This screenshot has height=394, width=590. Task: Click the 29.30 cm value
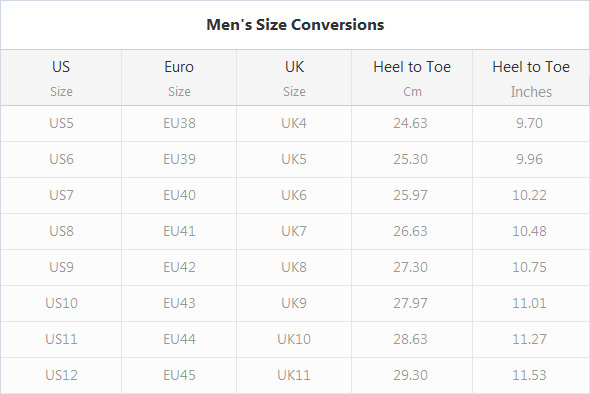click(x=412, y=375)
